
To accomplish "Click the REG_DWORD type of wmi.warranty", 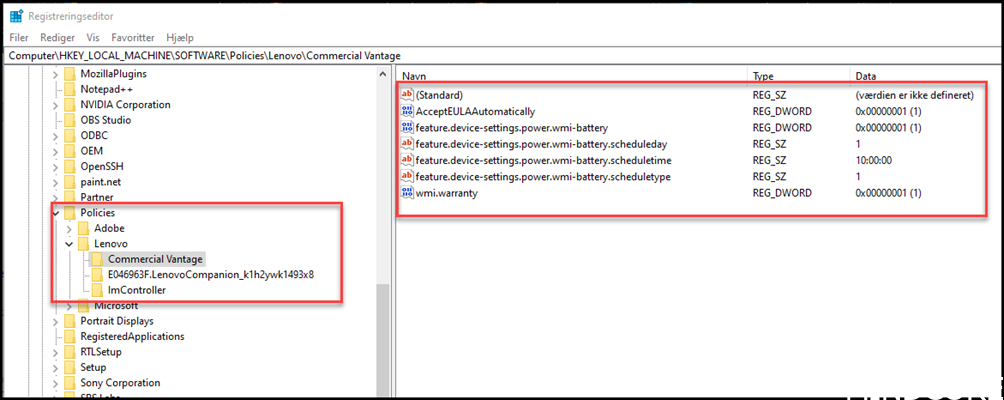I will (x=782, y=193).
